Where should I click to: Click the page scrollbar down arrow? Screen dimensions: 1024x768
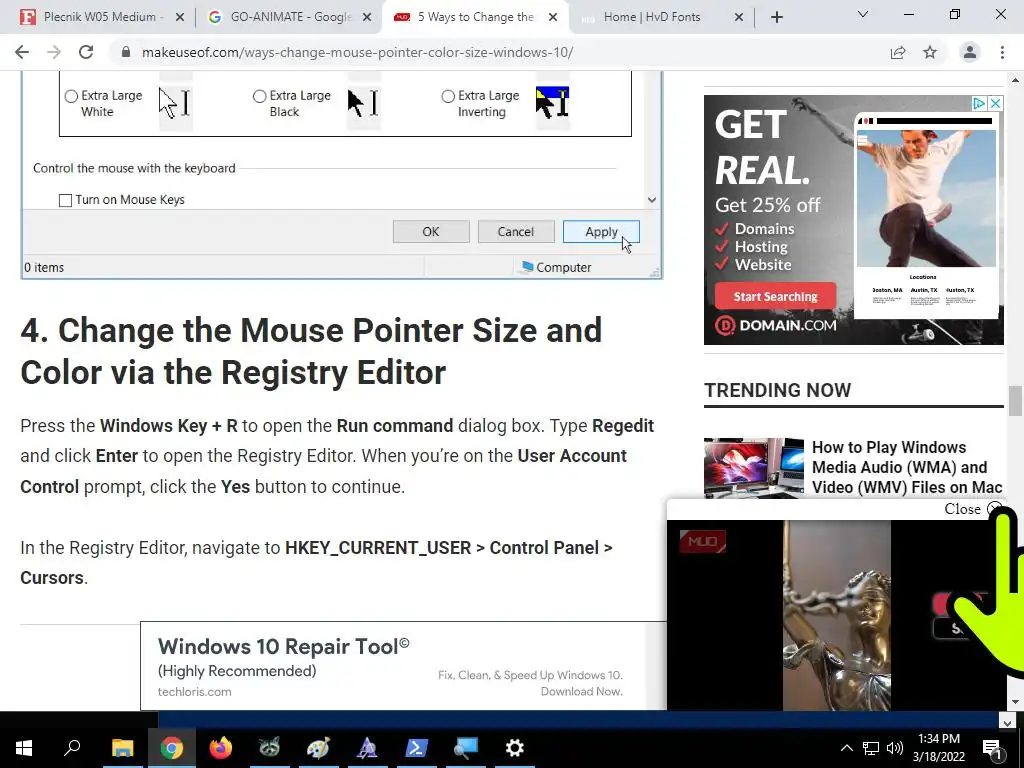[1014, 702]
